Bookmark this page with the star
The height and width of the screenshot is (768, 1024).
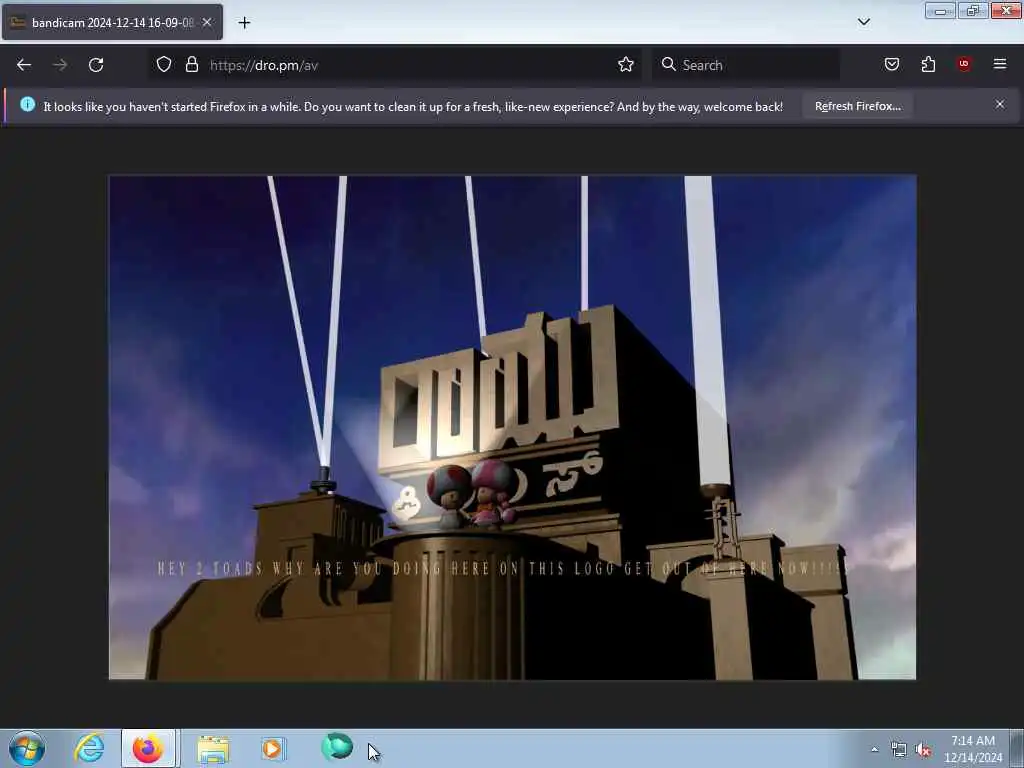pyautogui.click(x=626, y=64)
